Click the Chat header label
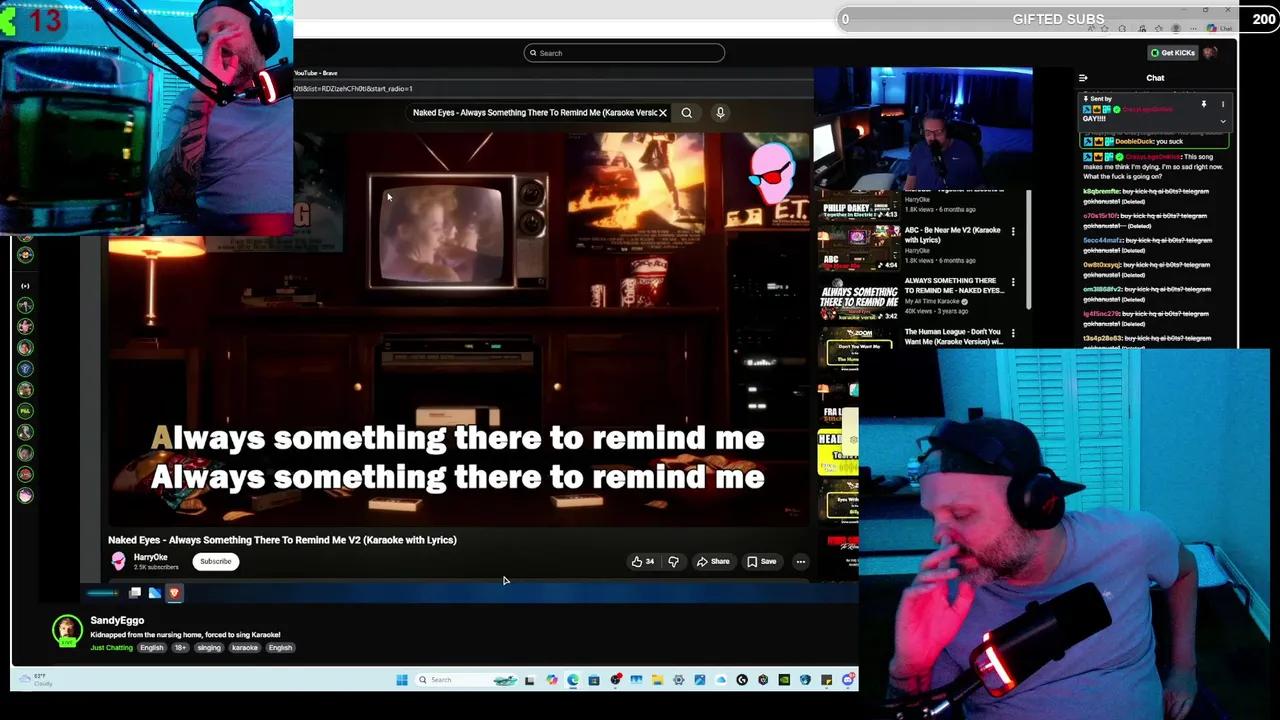1280x720 pixels. [x=1155, y=78]
